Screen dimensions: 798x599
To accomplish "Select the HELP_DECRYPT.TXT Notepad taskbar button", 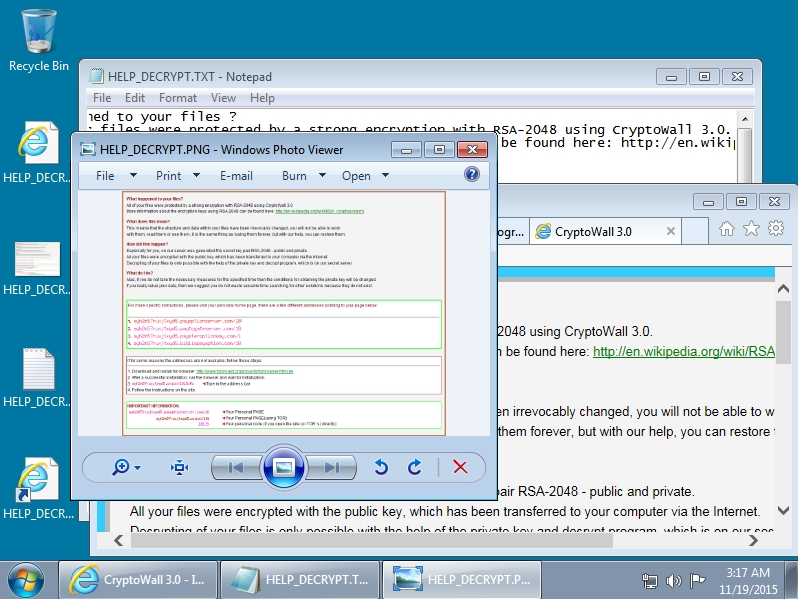I will tap(301, 579).
